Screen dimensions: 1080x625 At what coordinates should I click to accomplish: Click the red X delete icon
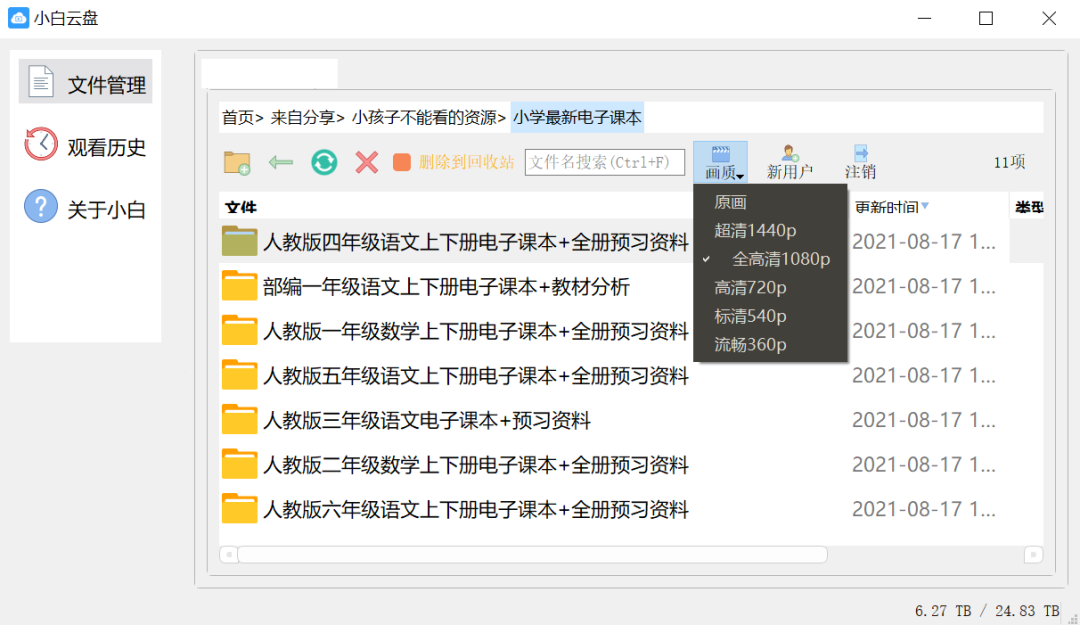(366, 163)
